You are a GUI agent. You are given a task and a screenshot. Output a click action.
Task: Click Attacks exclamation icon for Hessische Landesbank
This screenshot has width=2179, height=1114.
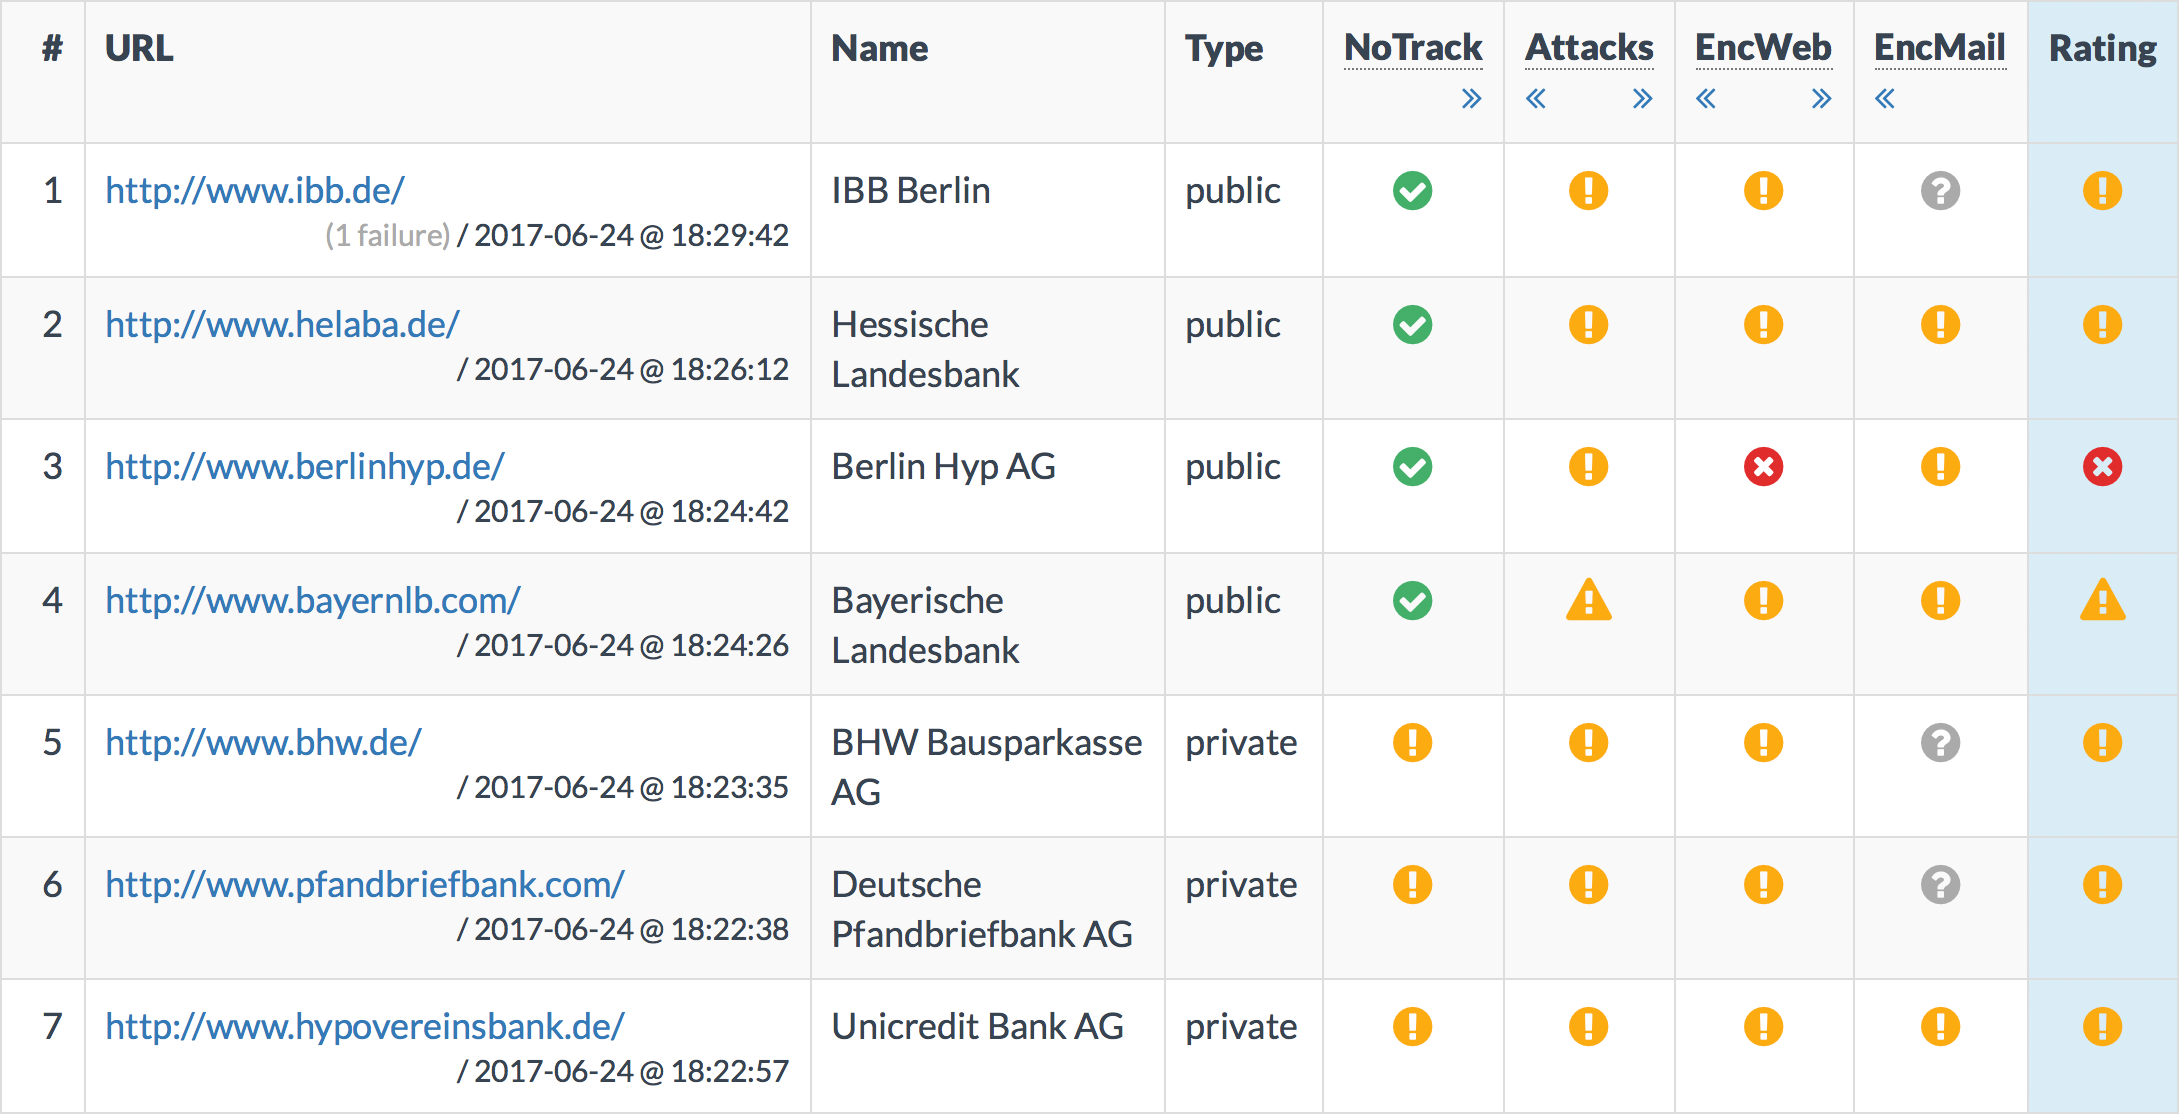tap(1588, 325)
